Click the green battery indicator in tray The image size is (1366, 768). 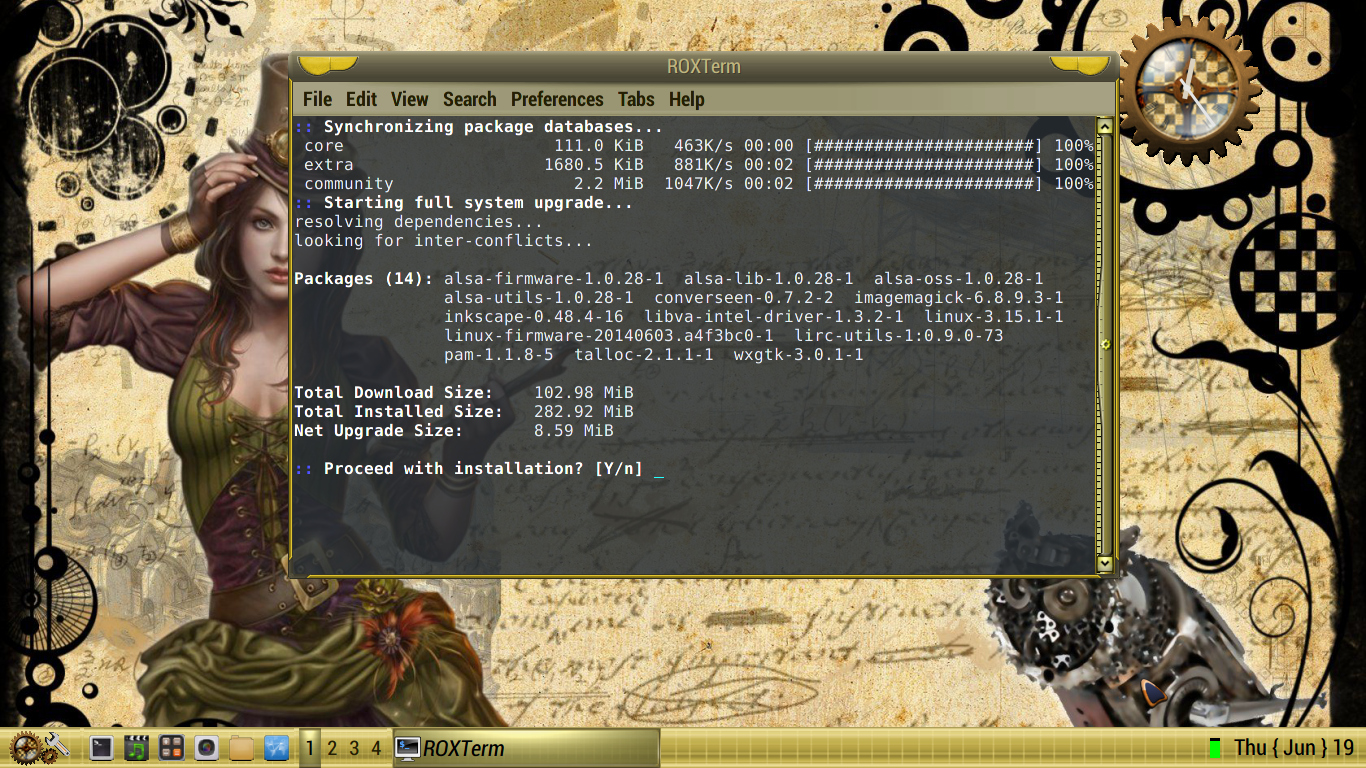tap(1215, 748)
